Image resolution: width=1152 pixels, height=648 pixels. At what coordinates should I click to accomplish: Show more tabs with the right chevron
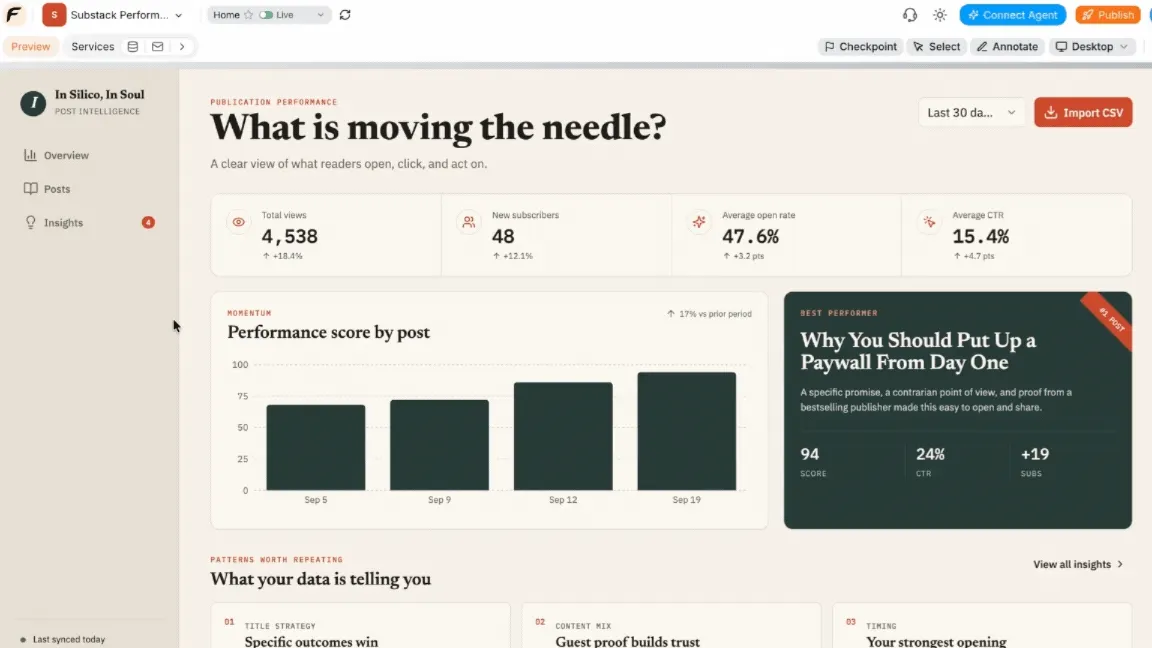click(182, 46)
